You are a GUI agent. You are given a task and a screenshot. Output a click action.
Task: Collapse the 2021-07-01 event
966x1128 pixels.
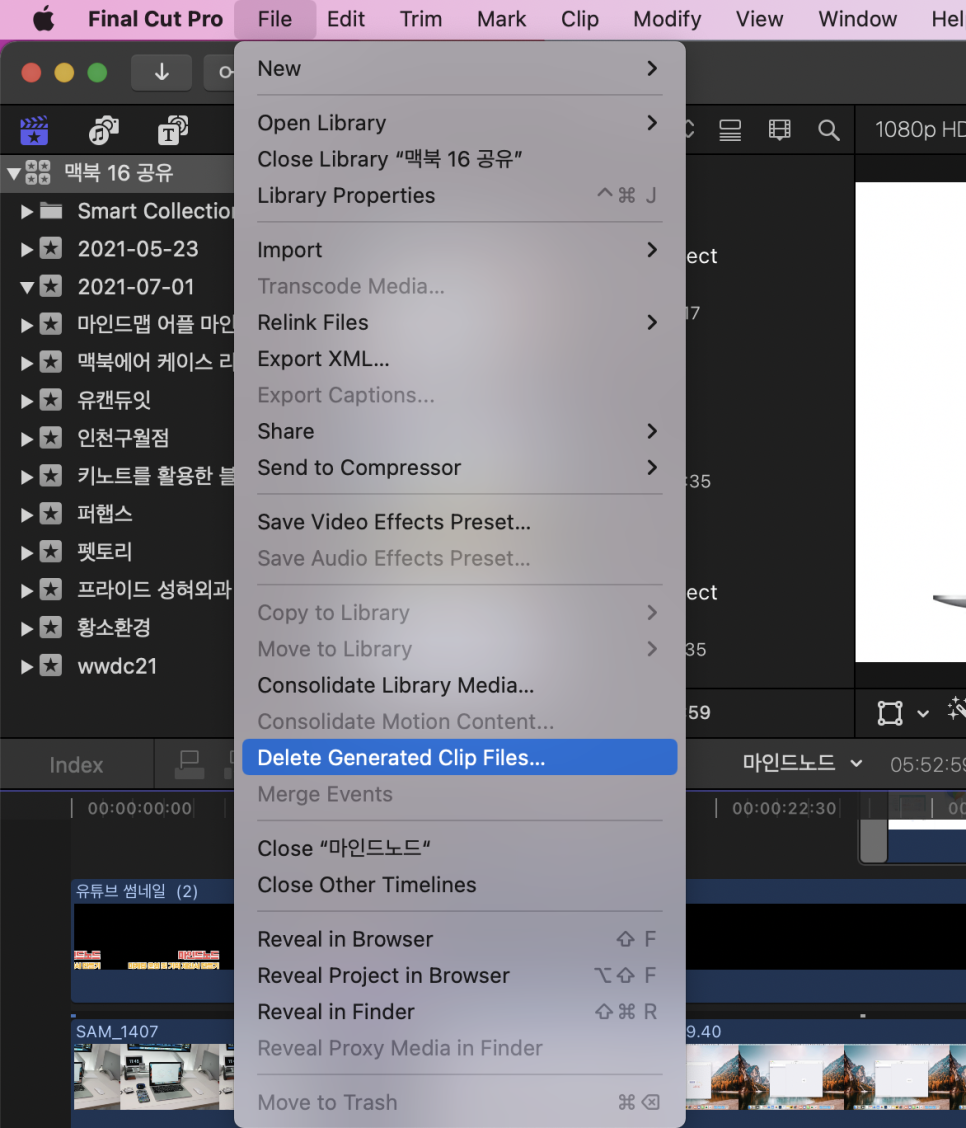coord(27,288)
